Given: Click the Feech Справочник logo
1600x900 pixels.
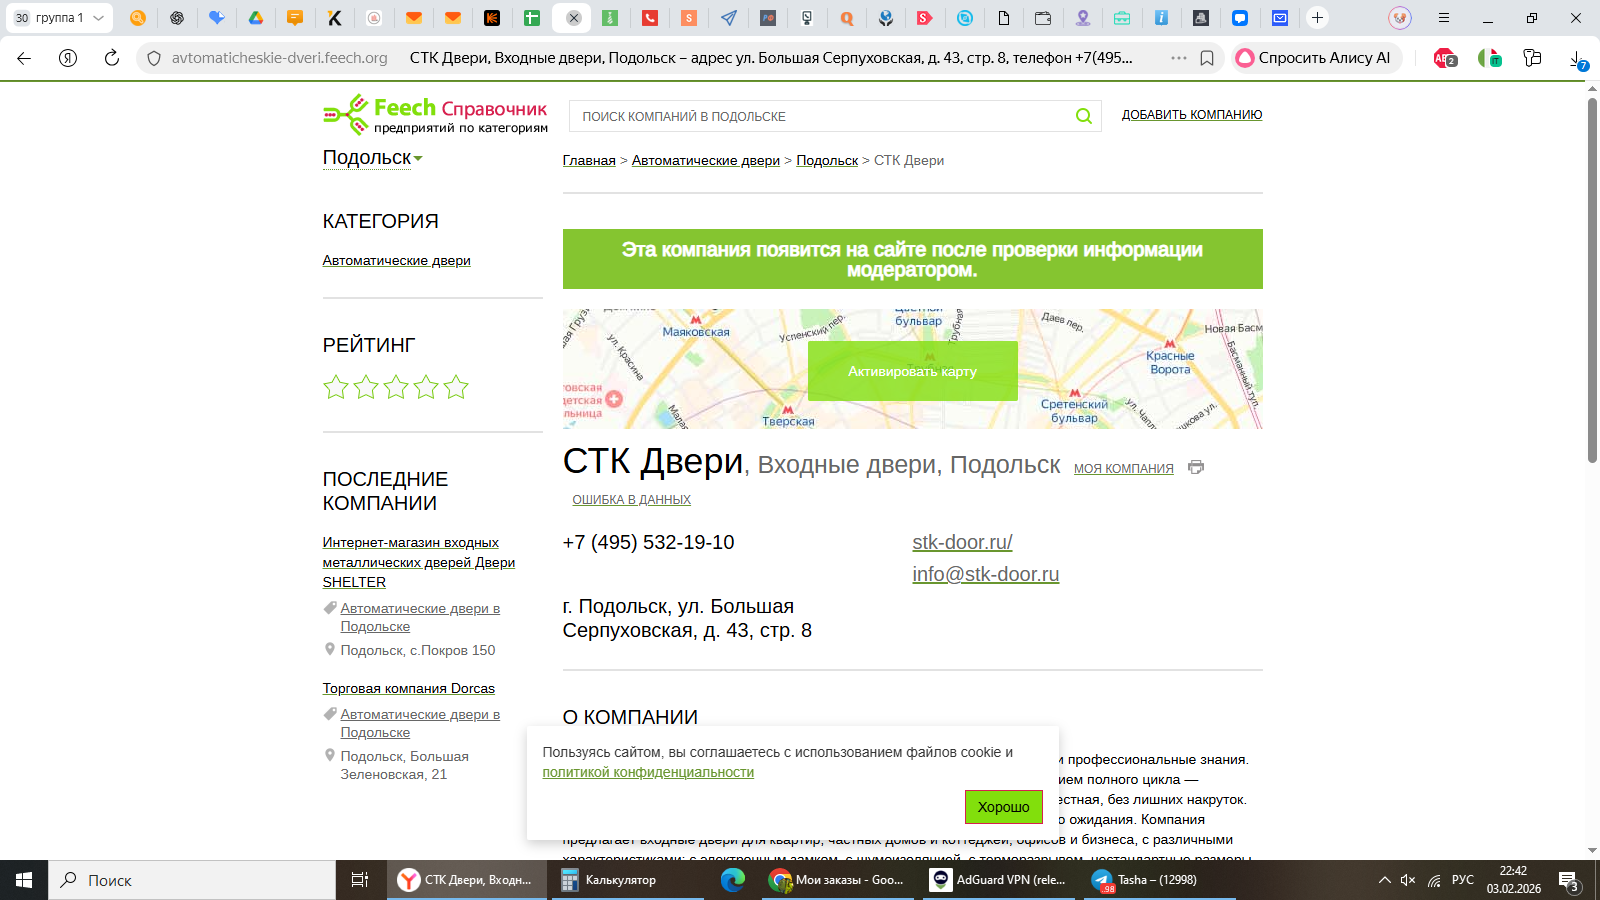Looking at the screenshot, I should [435, 115].
